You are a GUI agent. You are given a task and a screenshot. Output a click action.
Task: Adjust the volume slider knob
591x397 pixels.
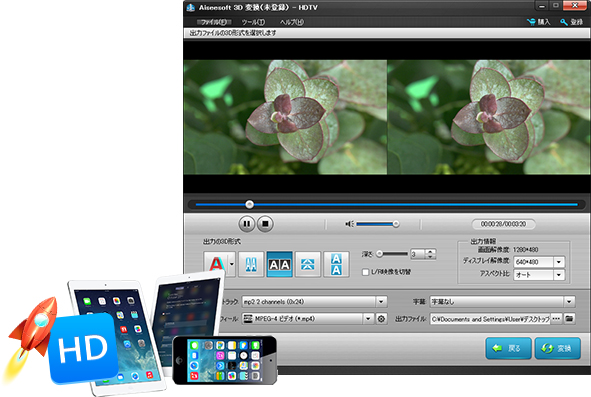396,224
